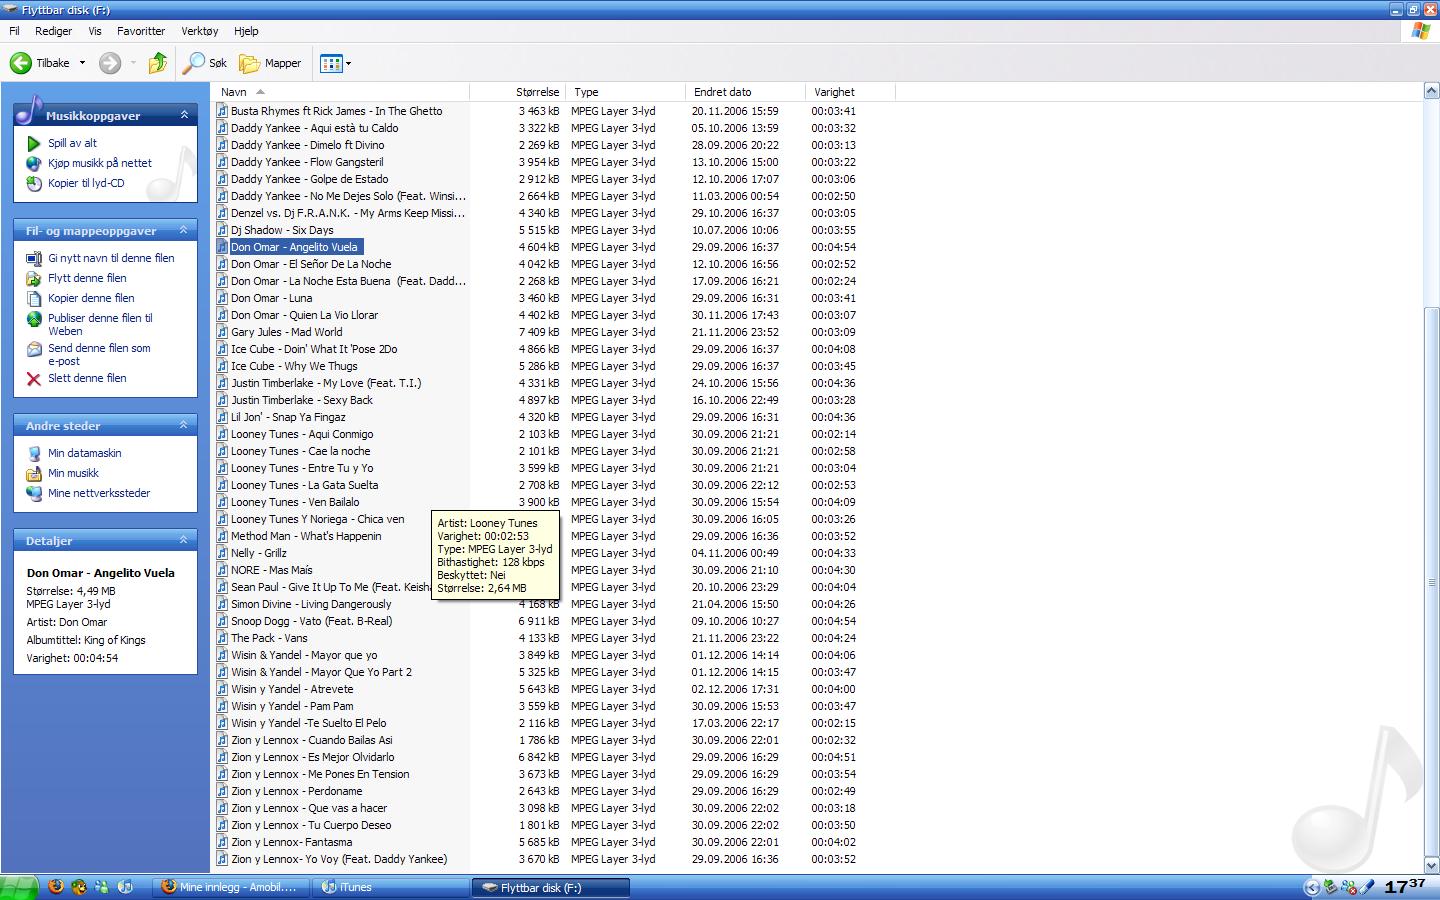Click Slett denne filen link
The width and height of the screenshot is (1440, 900).
pyautogui.click(x=87, y=378)
